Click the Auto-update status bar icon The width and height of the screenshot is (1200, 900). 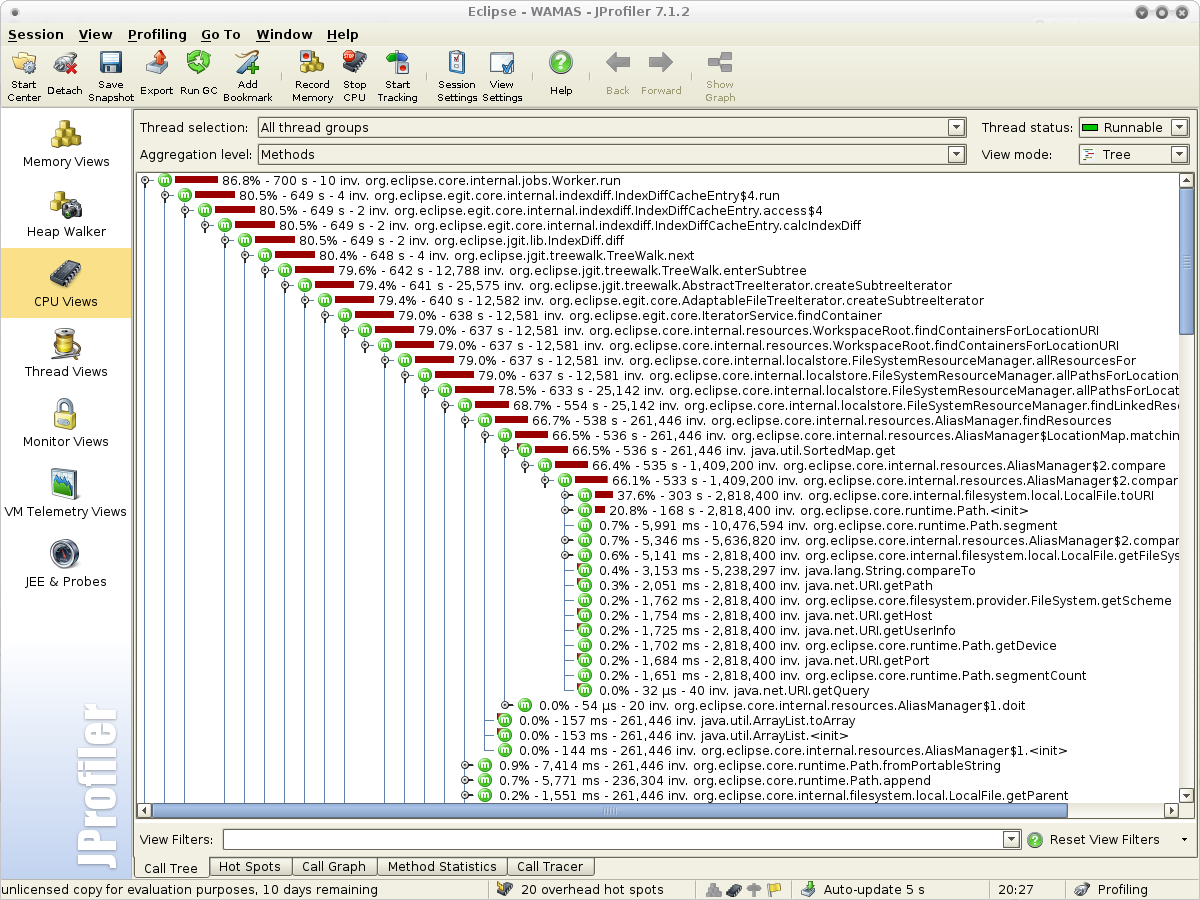click(x=808, y=889)
